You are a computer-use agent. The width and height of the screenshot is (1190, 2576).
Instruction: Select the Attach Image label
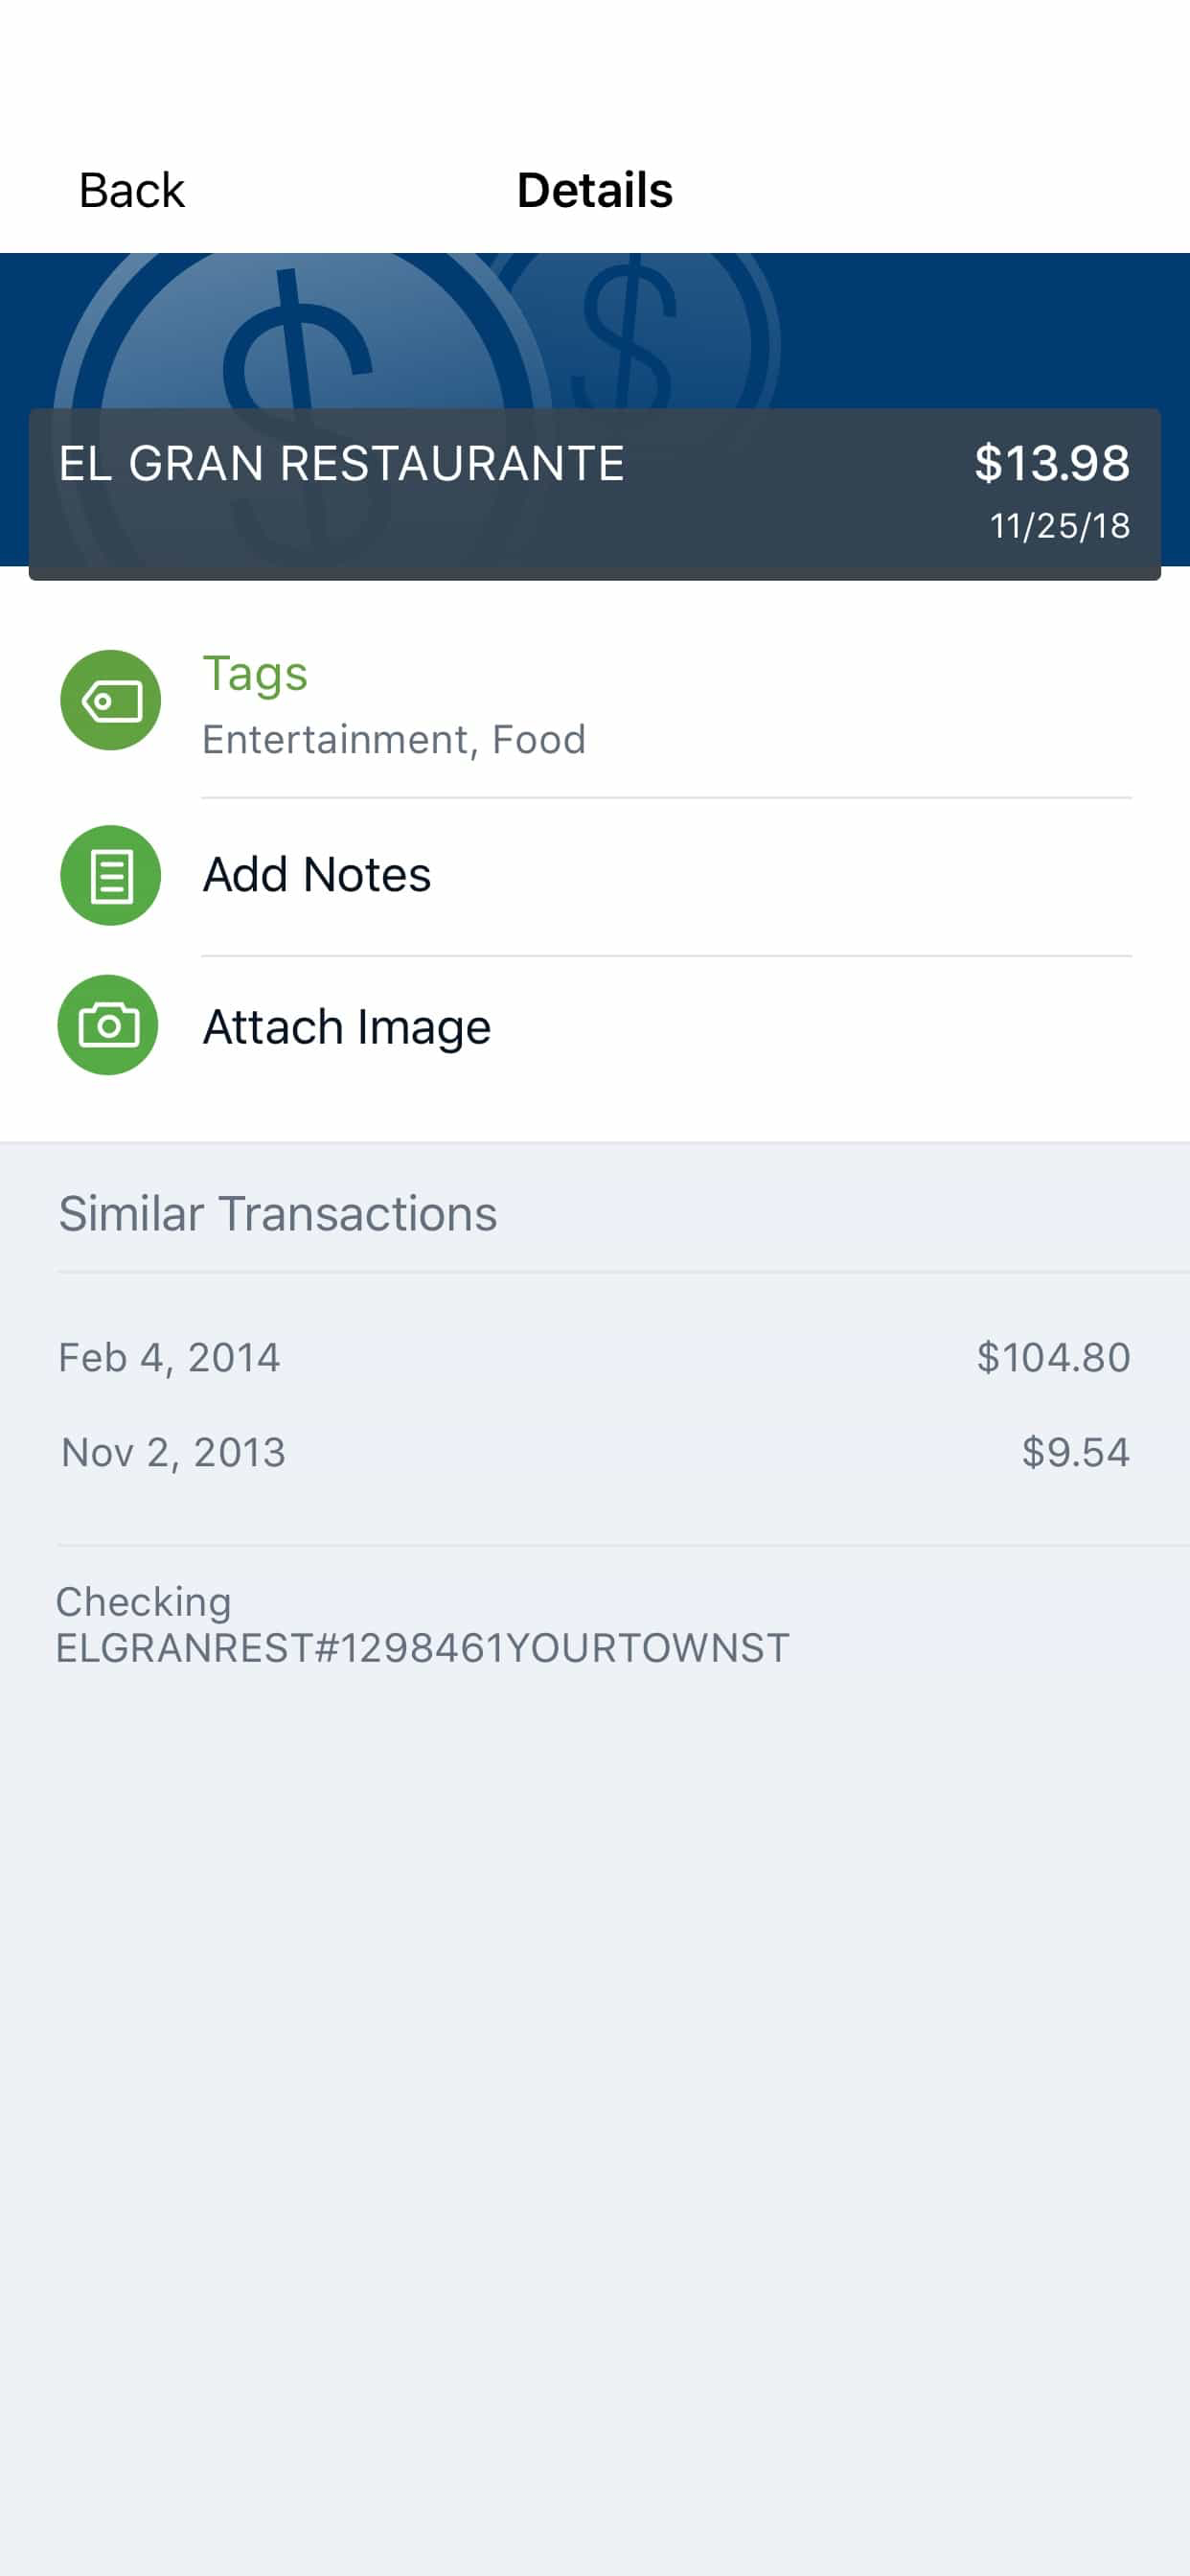coord(347,1027)
